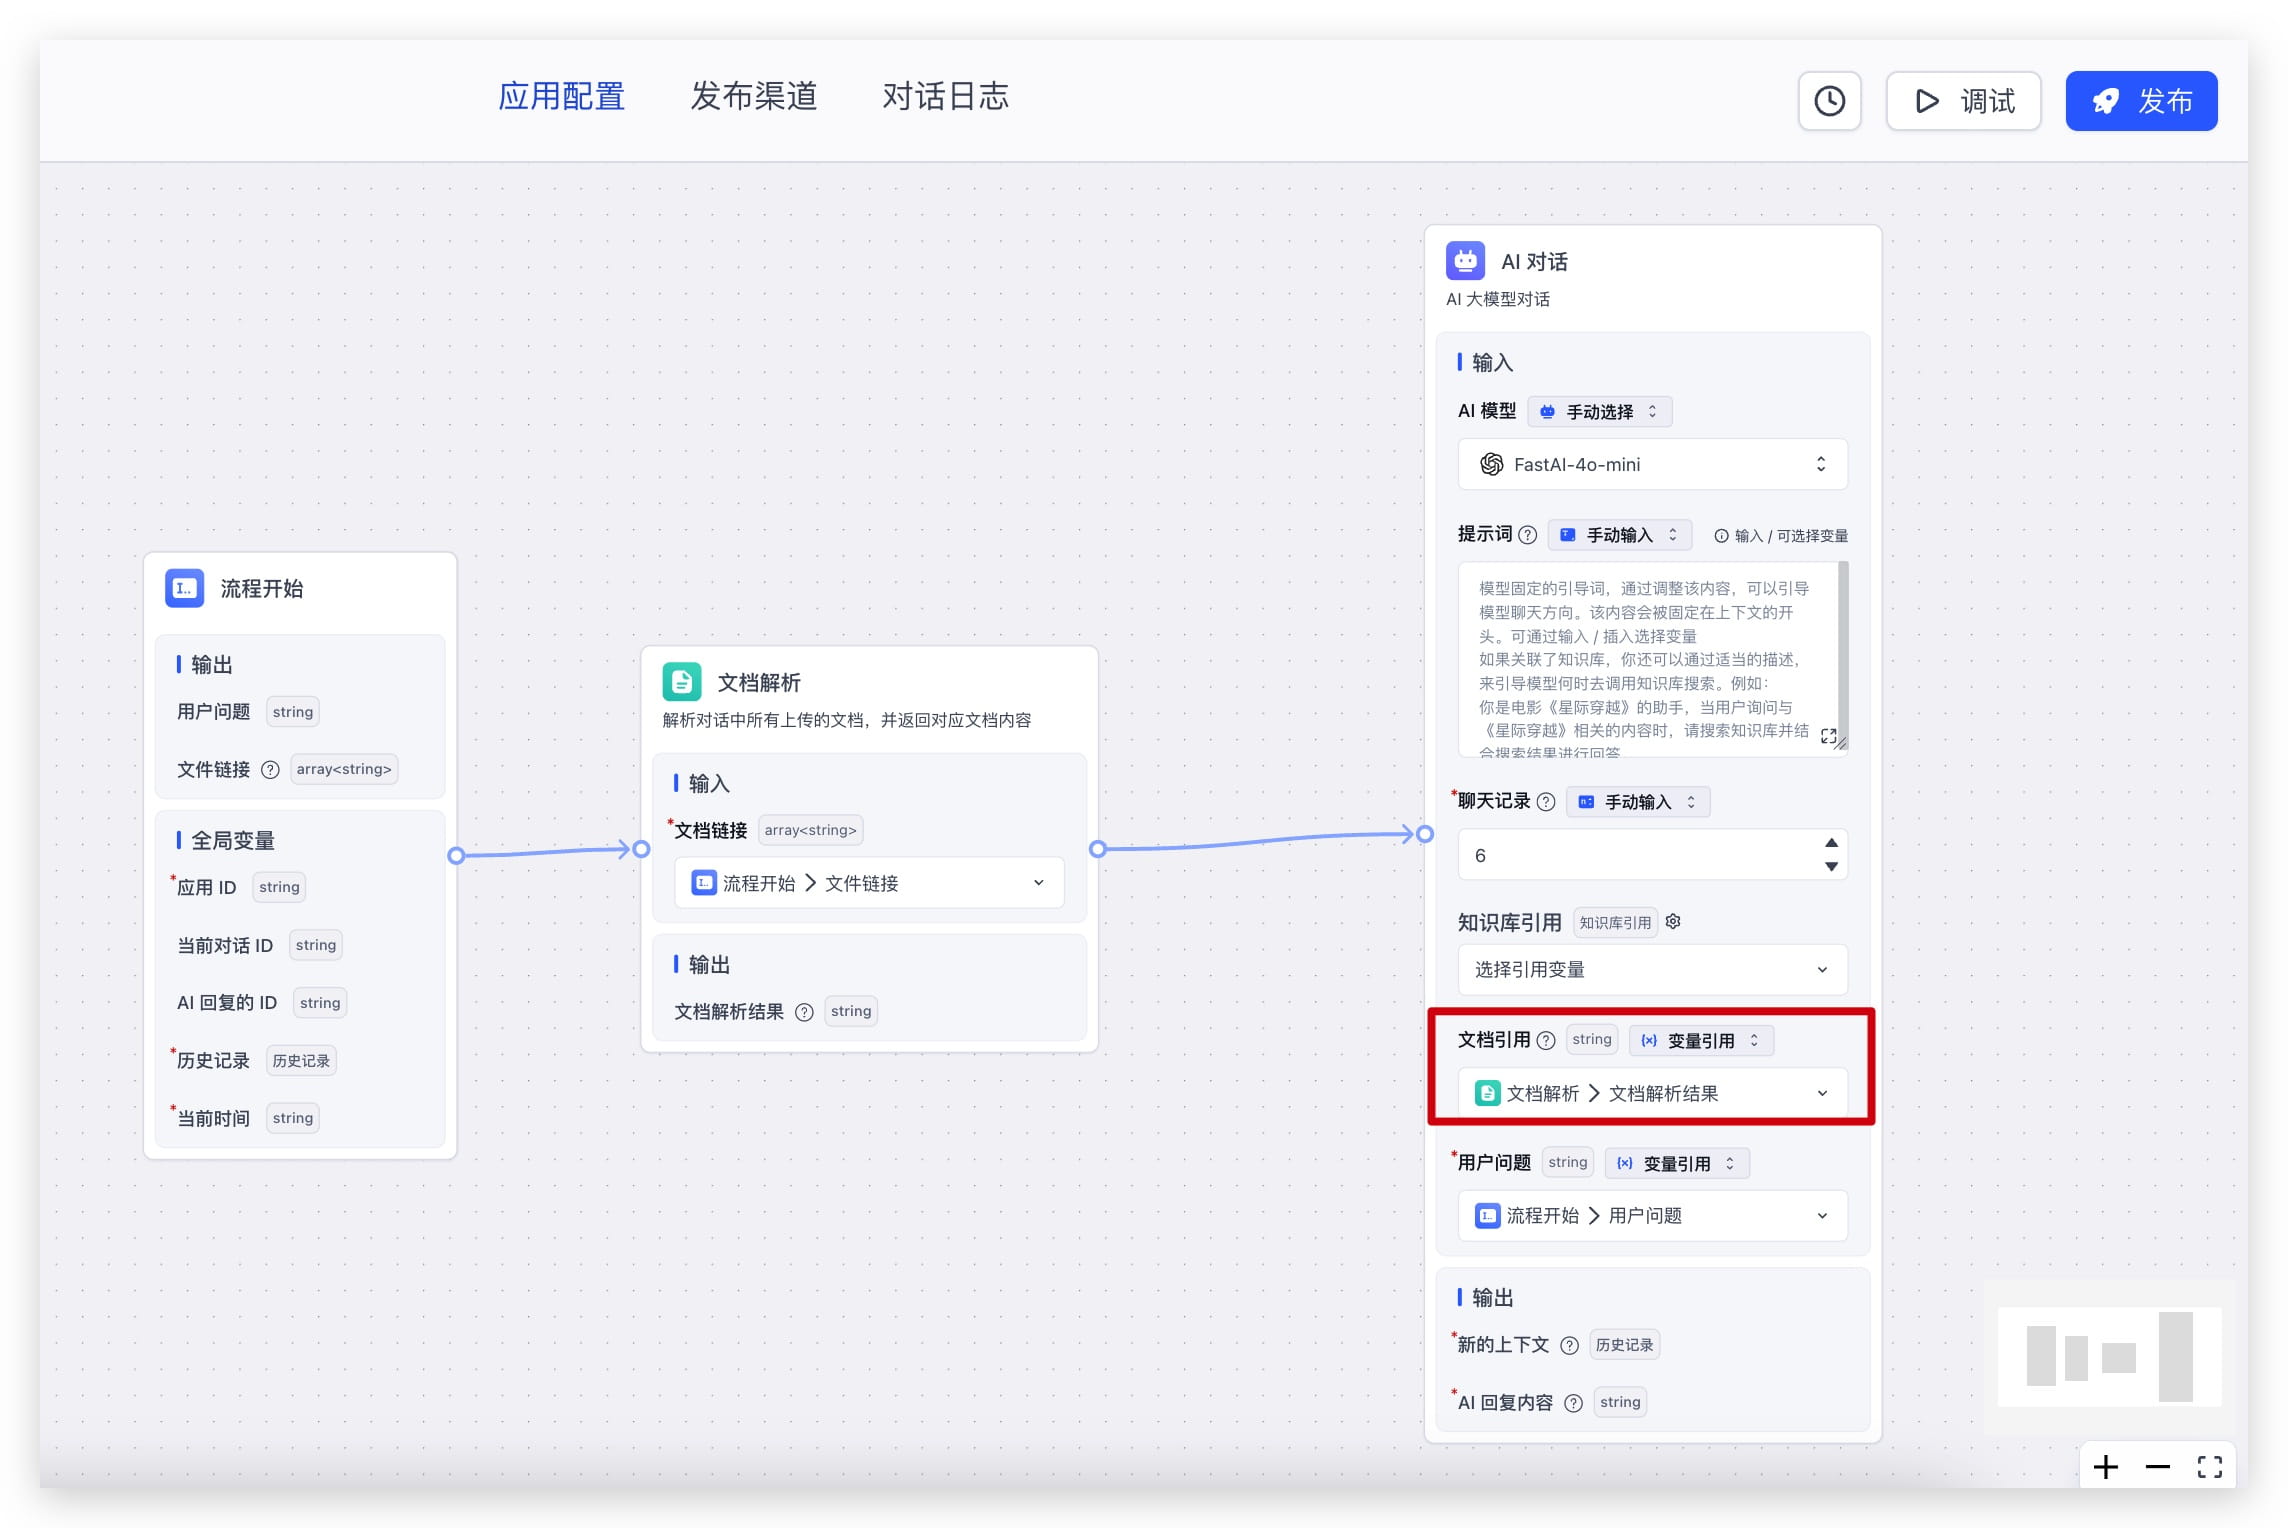This screenshot has width=2288, height=1528.
Task: Click the 发布 publish button
Action: [x=2141, y=101]
